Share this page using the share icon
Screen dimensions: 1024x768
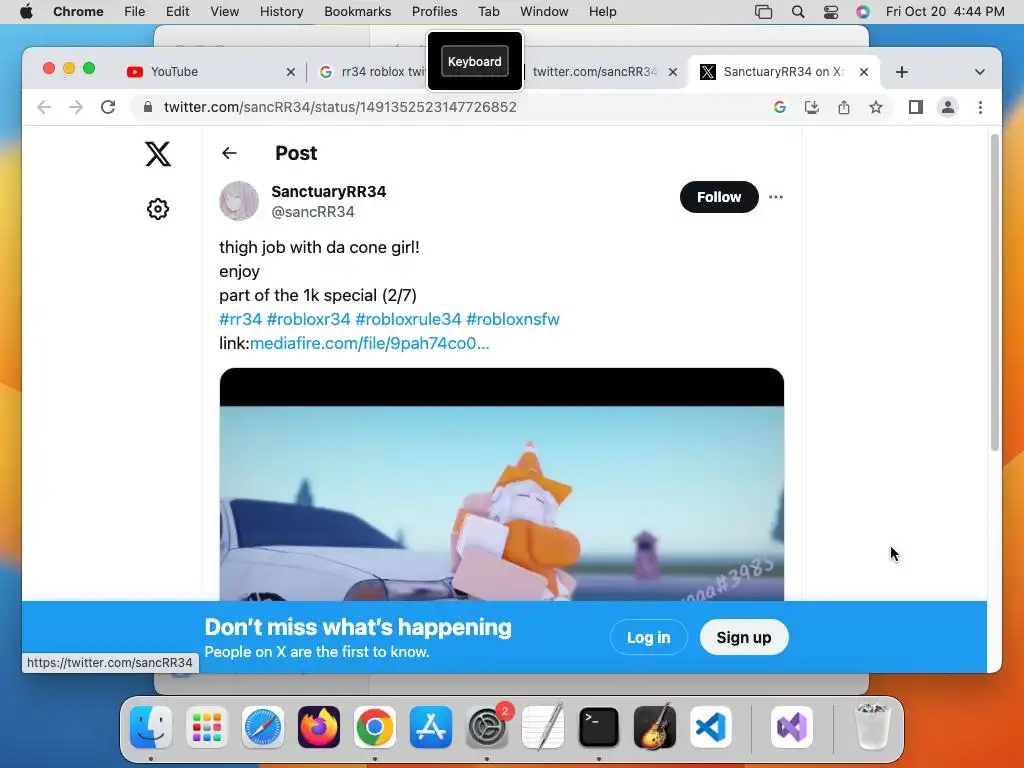pos(844,107)
